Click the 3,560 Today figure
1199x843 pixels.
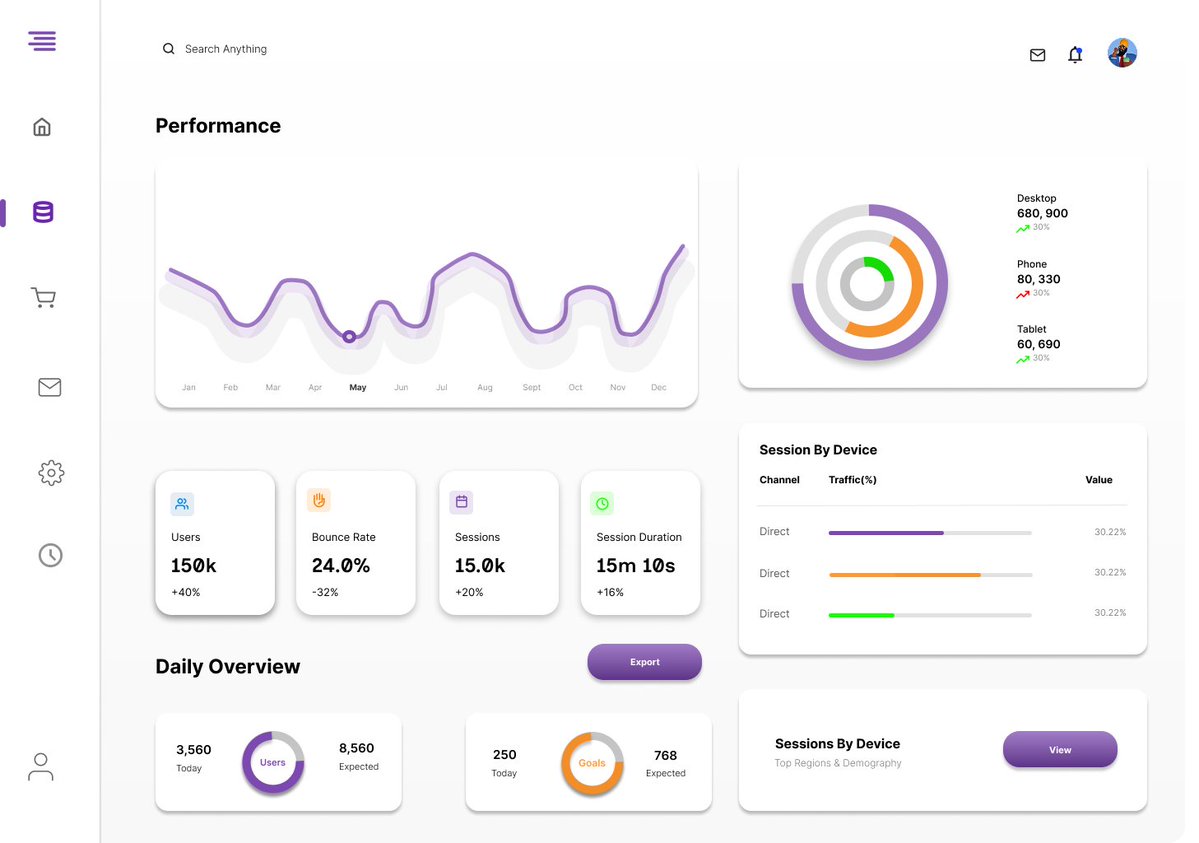pyautogui.click(x=193, y=750)
